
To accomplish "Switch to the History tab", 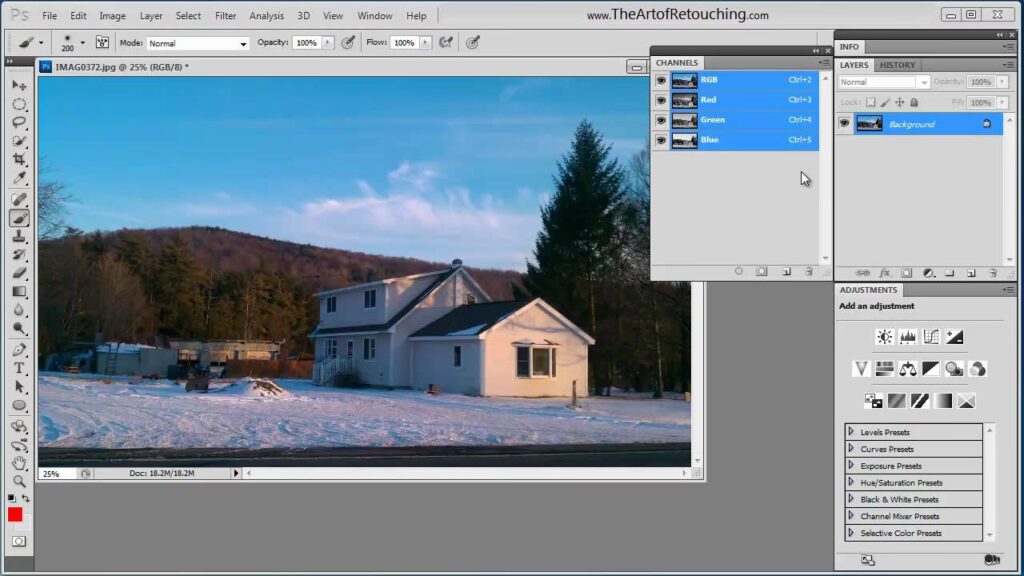I will click(x=897, y=65).
